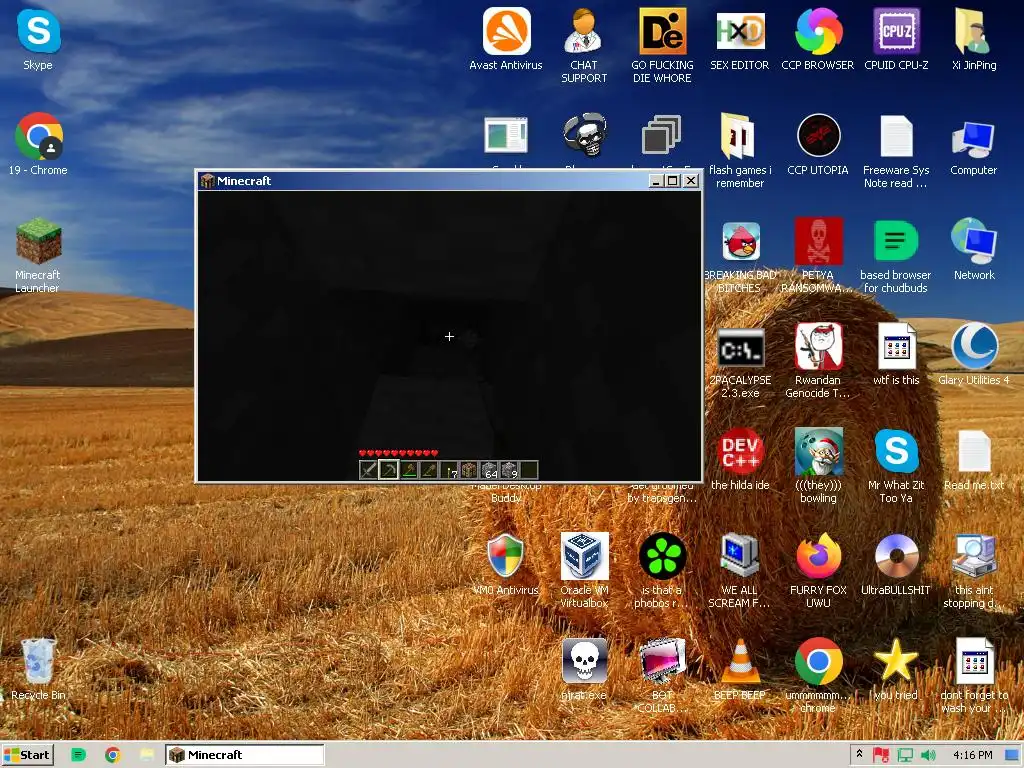The width and height of the screenshot is (1024, 768).
Task: Open based browser for chudbuds icon
Action: point(896,255)
